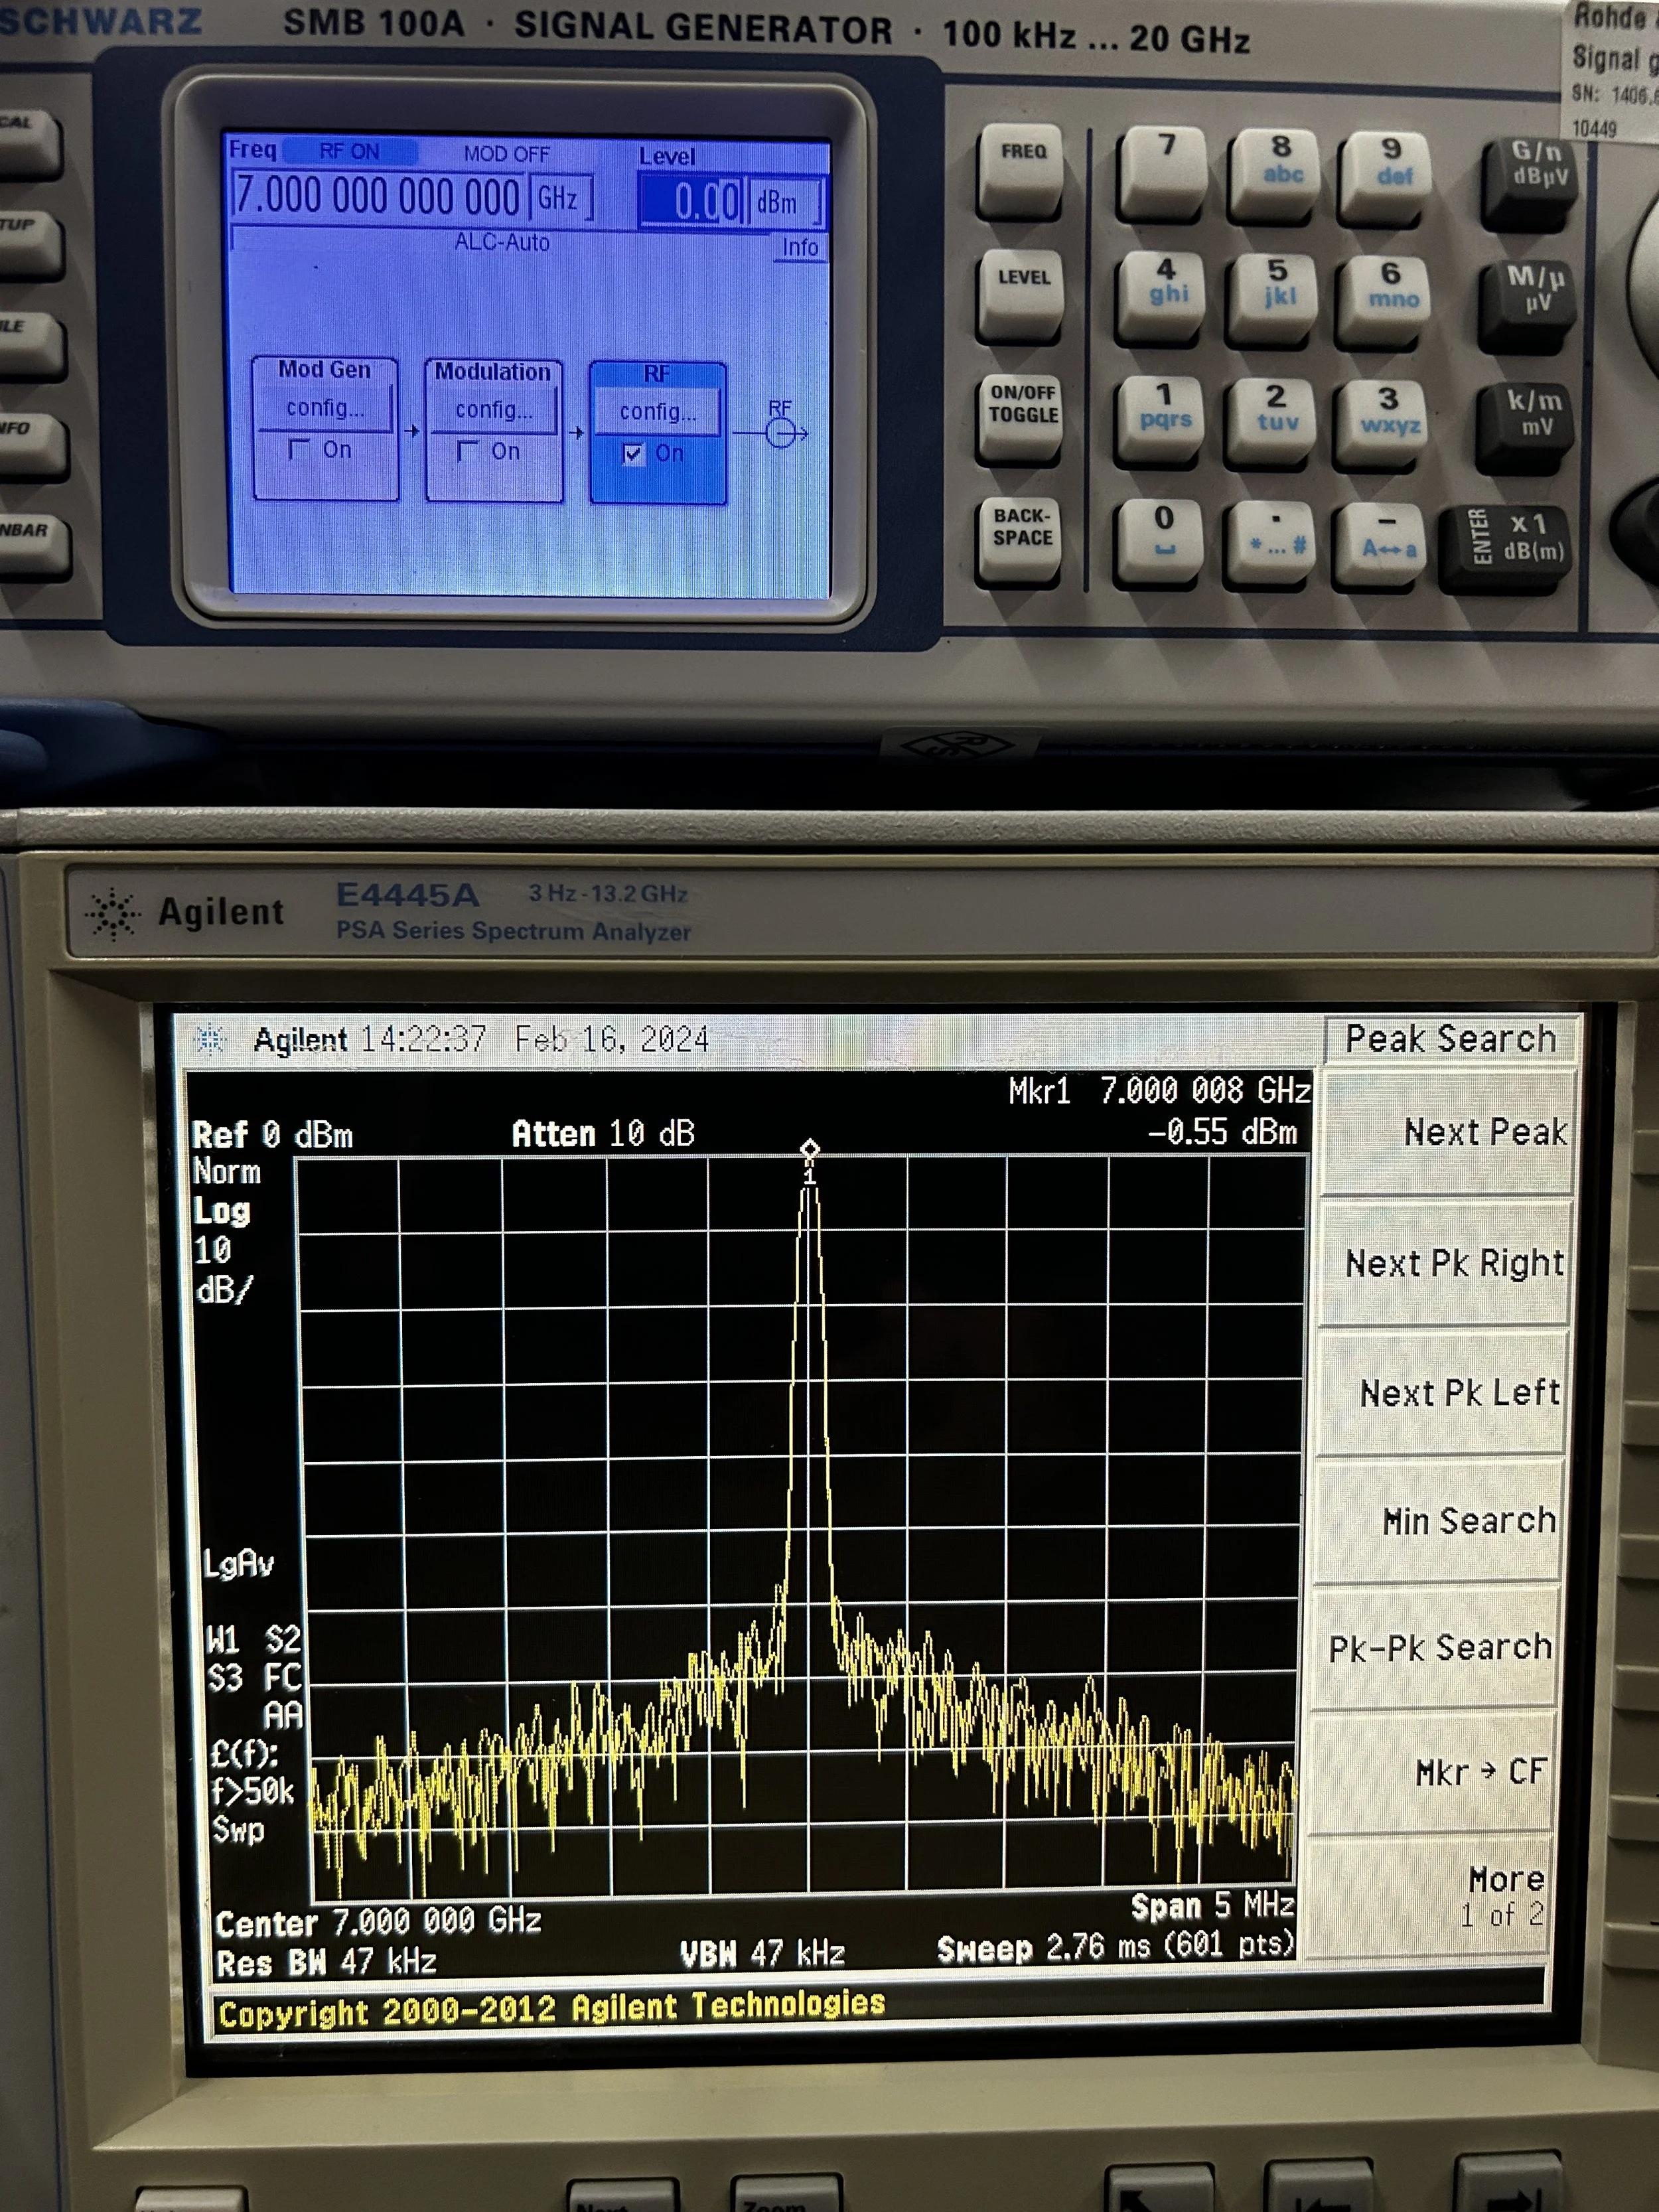Click the Span 5 MHz readout

[x=1212, y=1906]
